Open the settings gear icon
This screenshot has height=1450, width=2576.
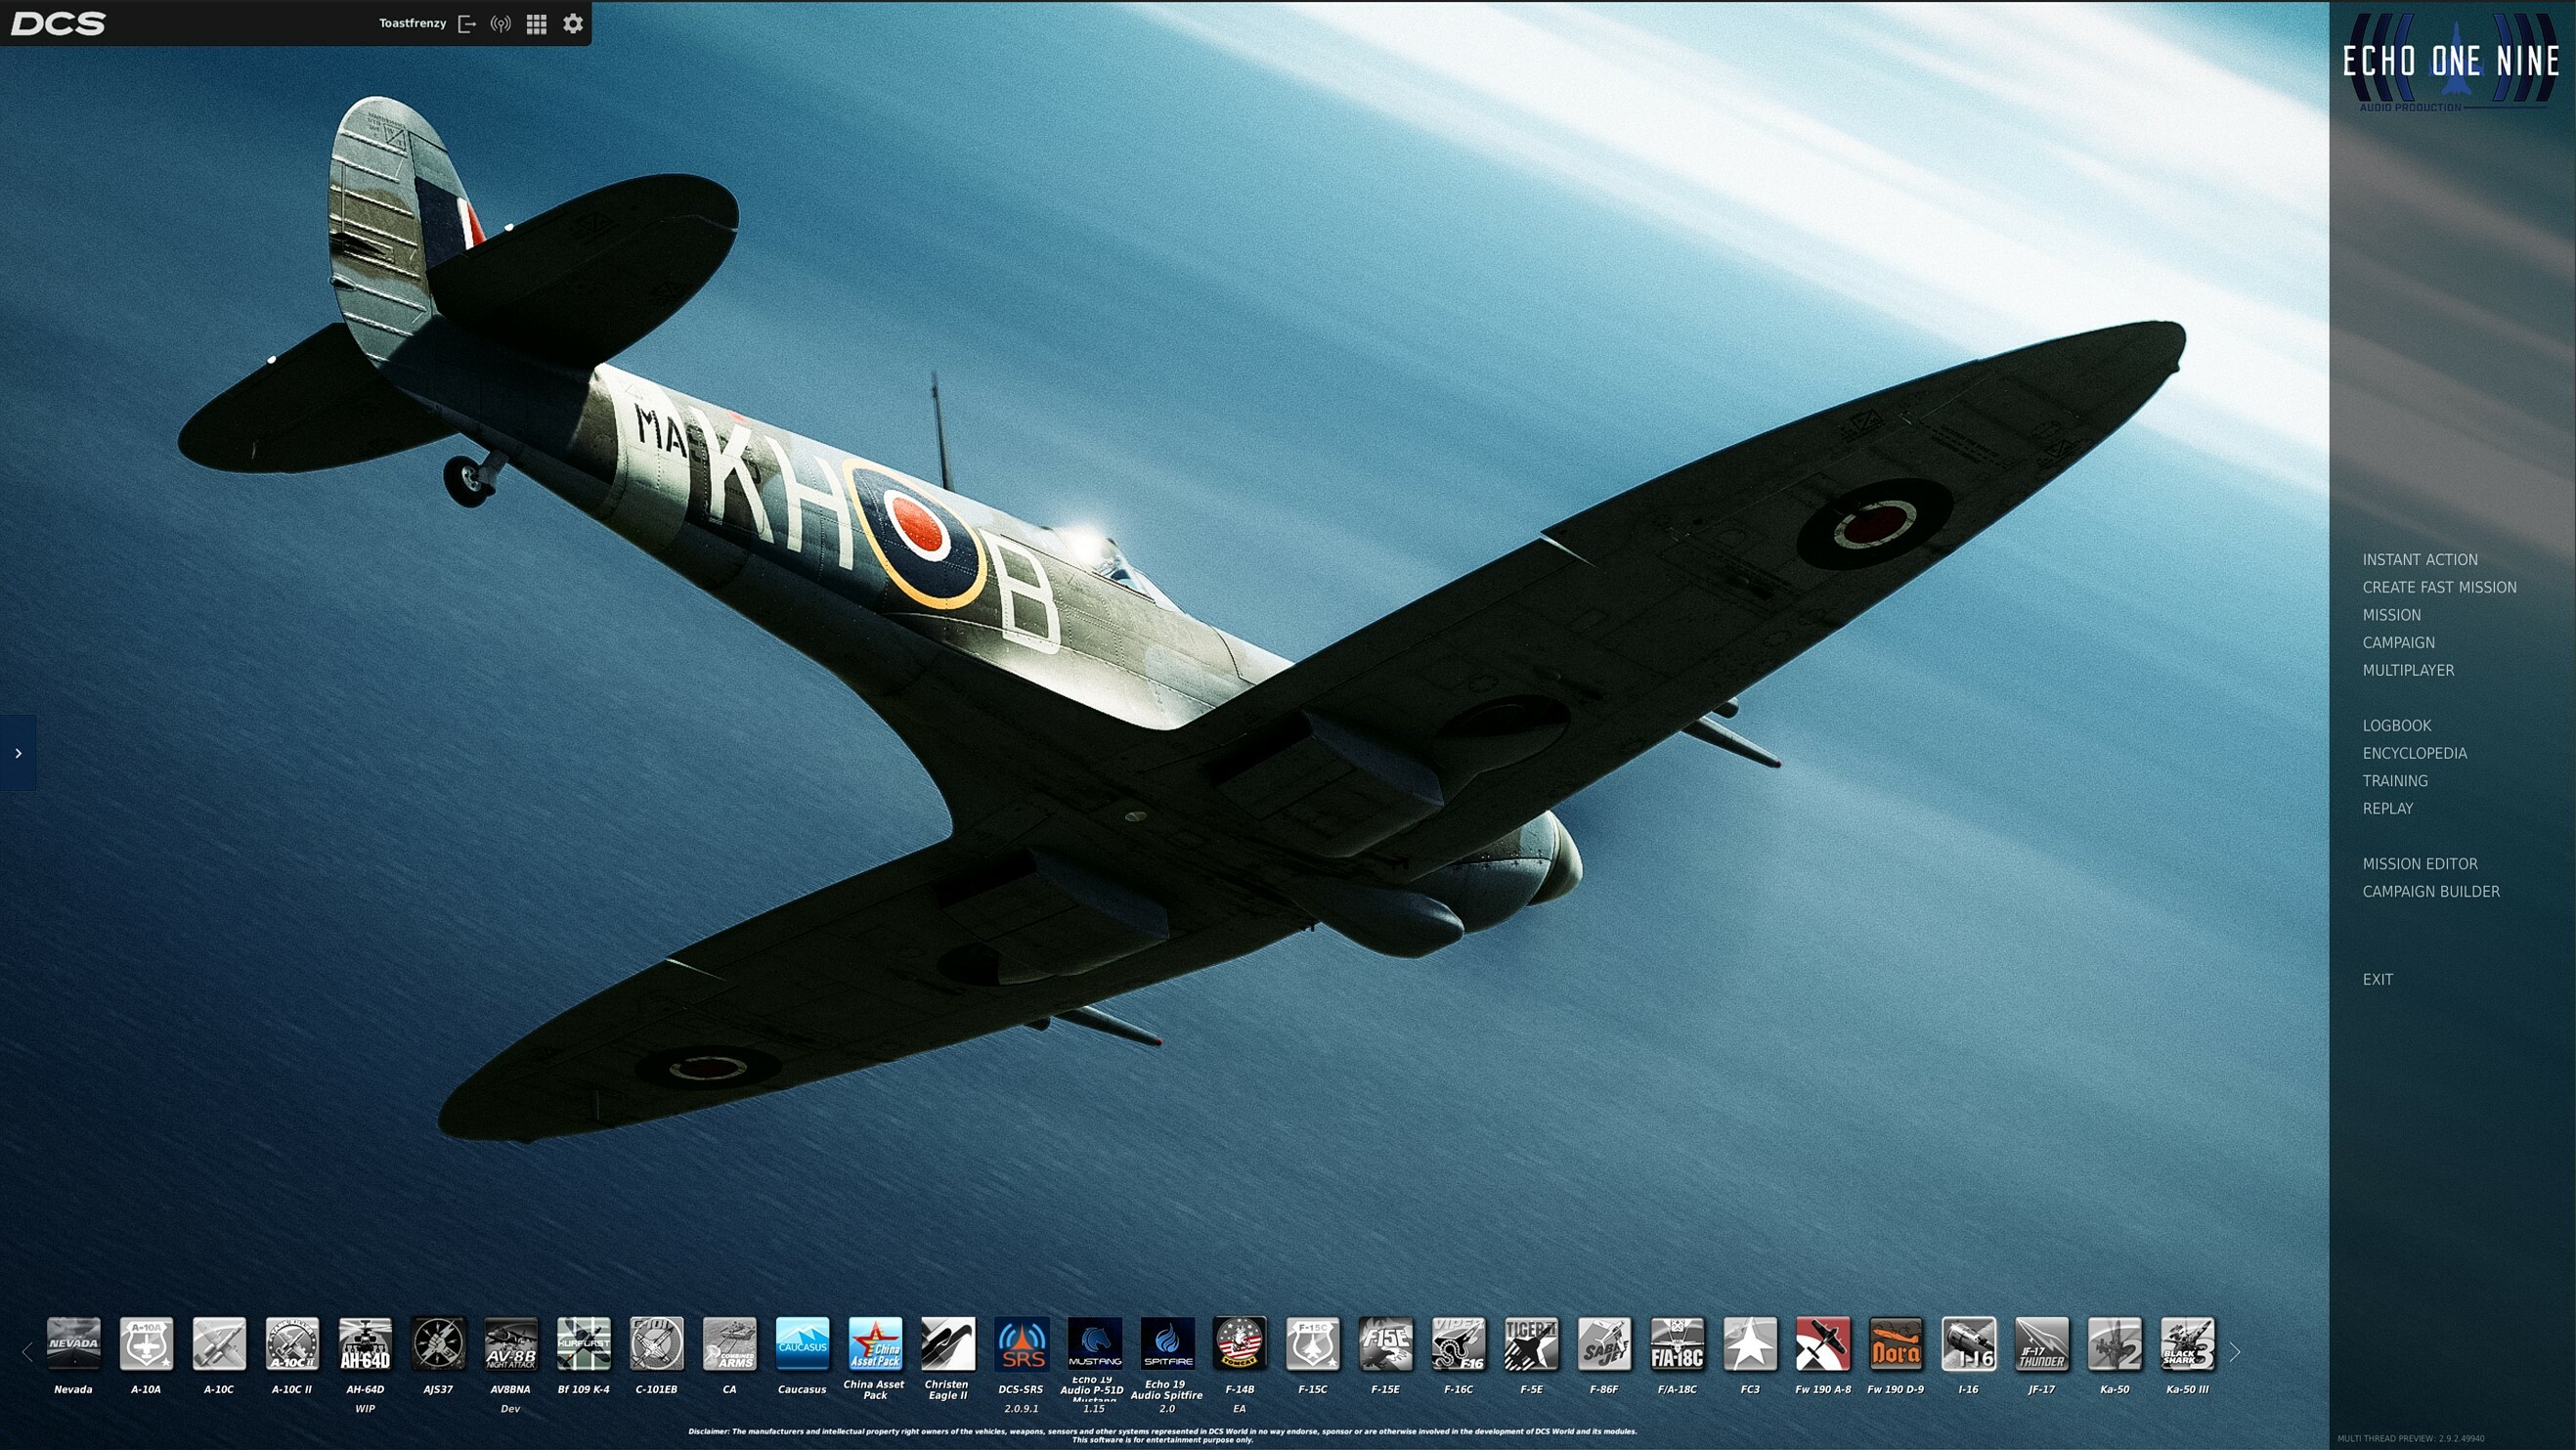click(572, 23)
